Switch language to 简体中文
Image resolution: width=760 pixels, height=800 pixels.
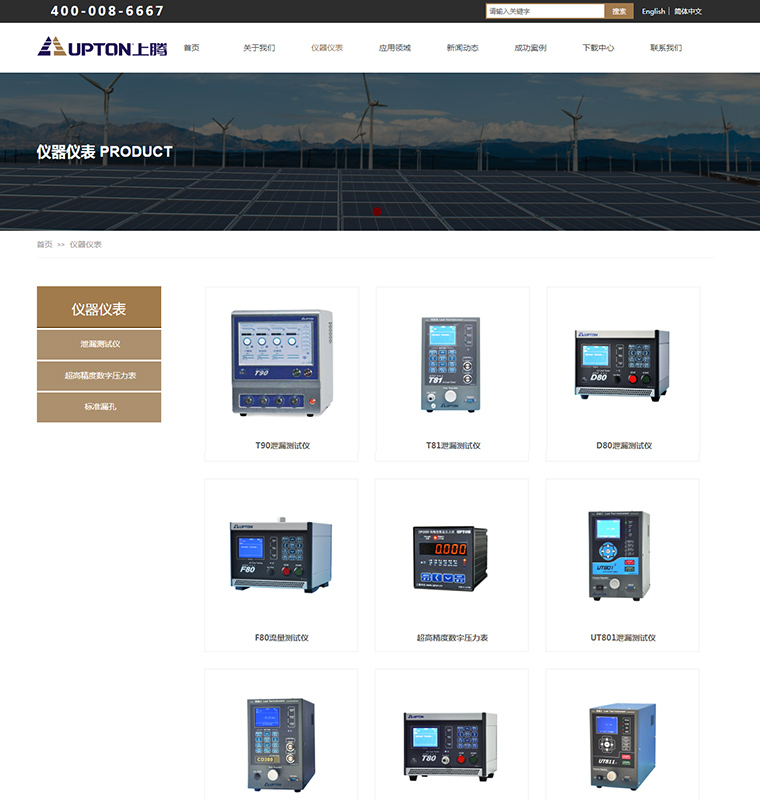coord(688,11)
